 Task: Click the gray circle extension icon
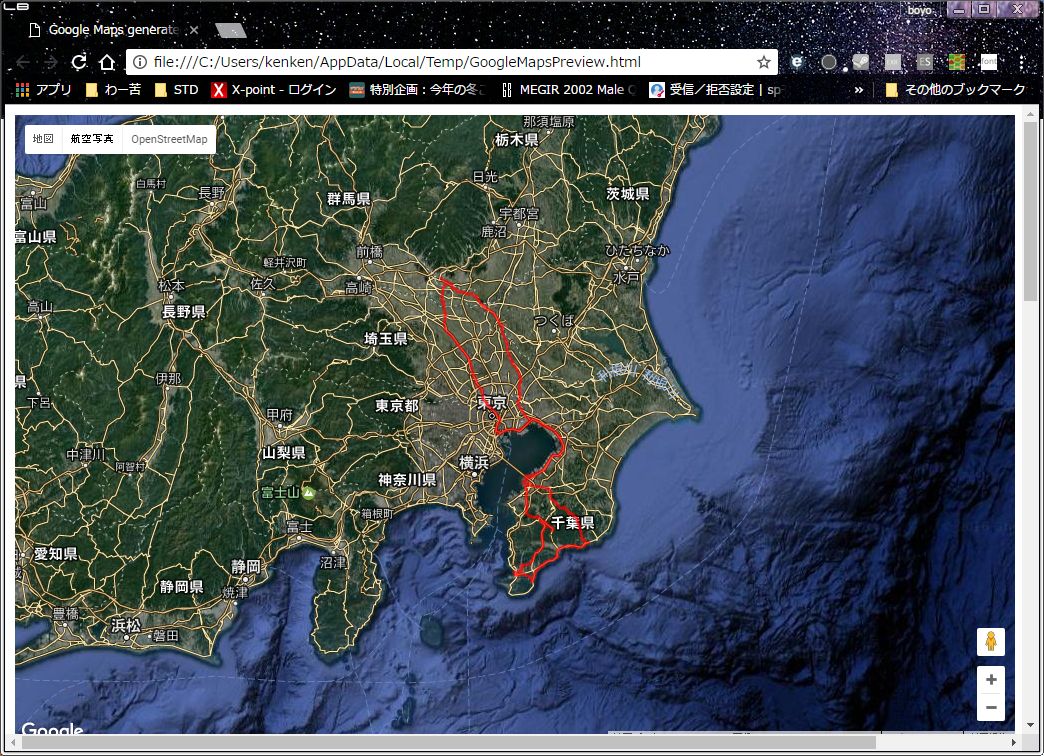[x=828, y=62]
